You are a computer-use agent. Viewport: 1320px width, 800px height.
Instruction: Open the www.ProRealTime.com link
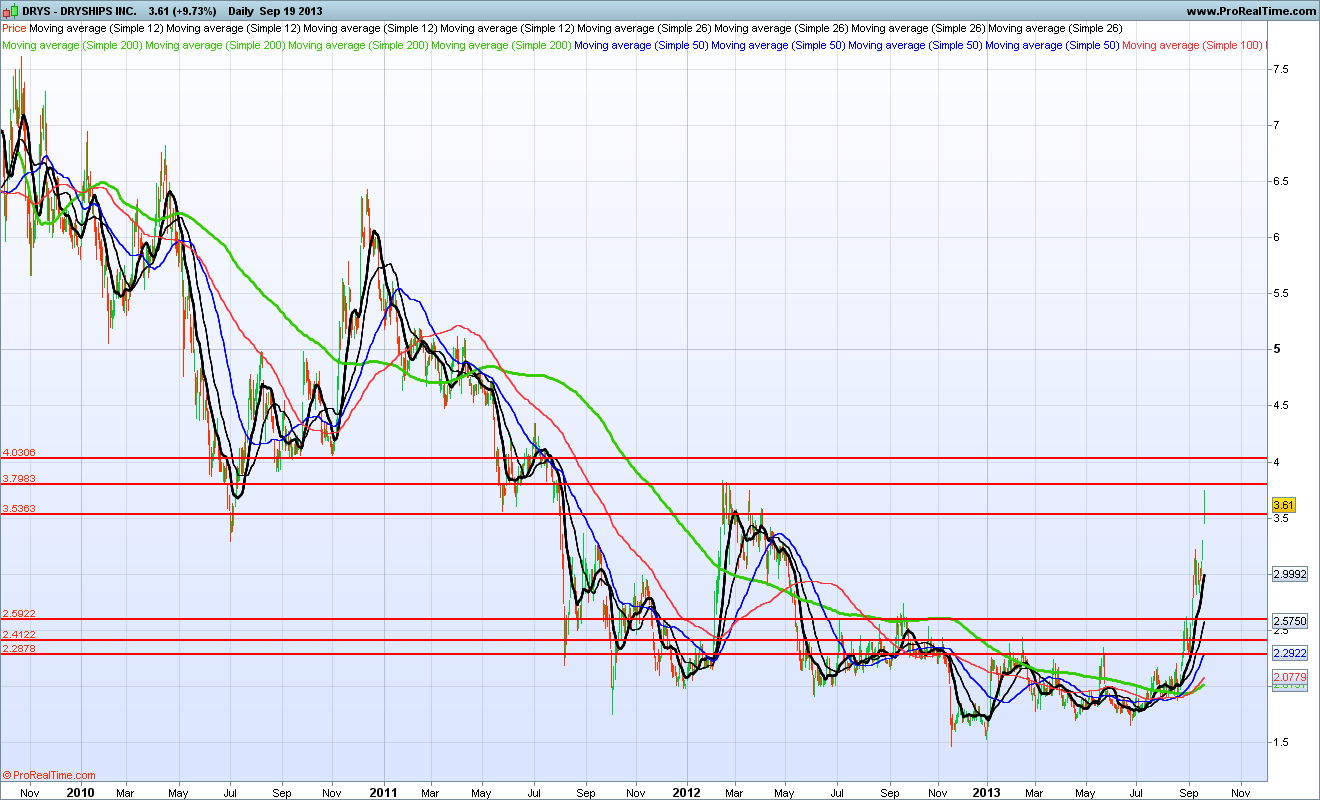pyautogui.click(x=1251, y=11)
